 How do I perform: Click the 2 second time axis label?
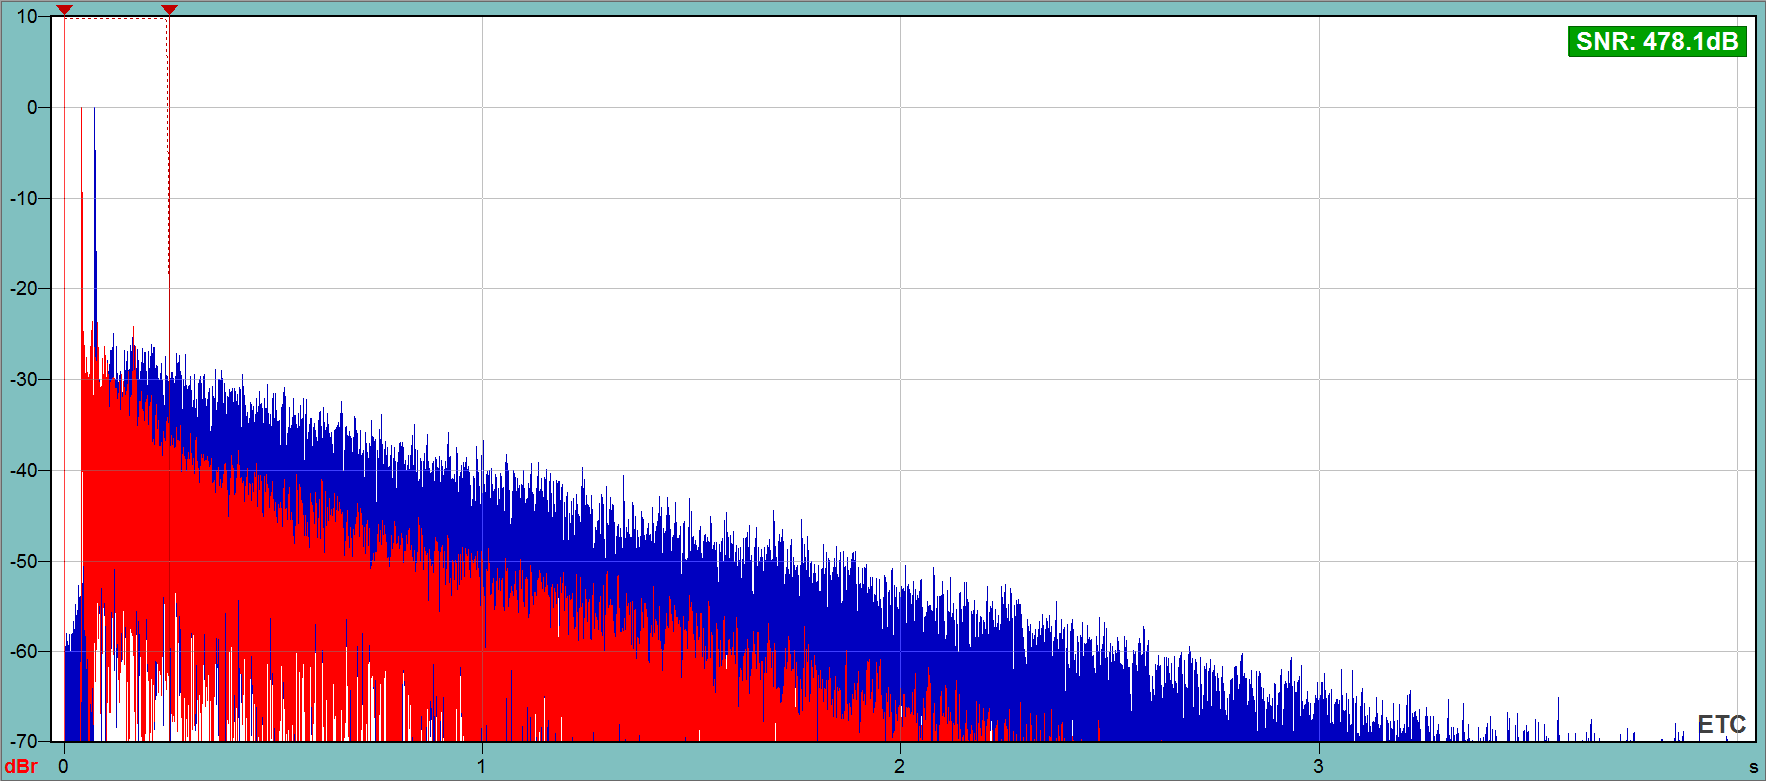899,766
